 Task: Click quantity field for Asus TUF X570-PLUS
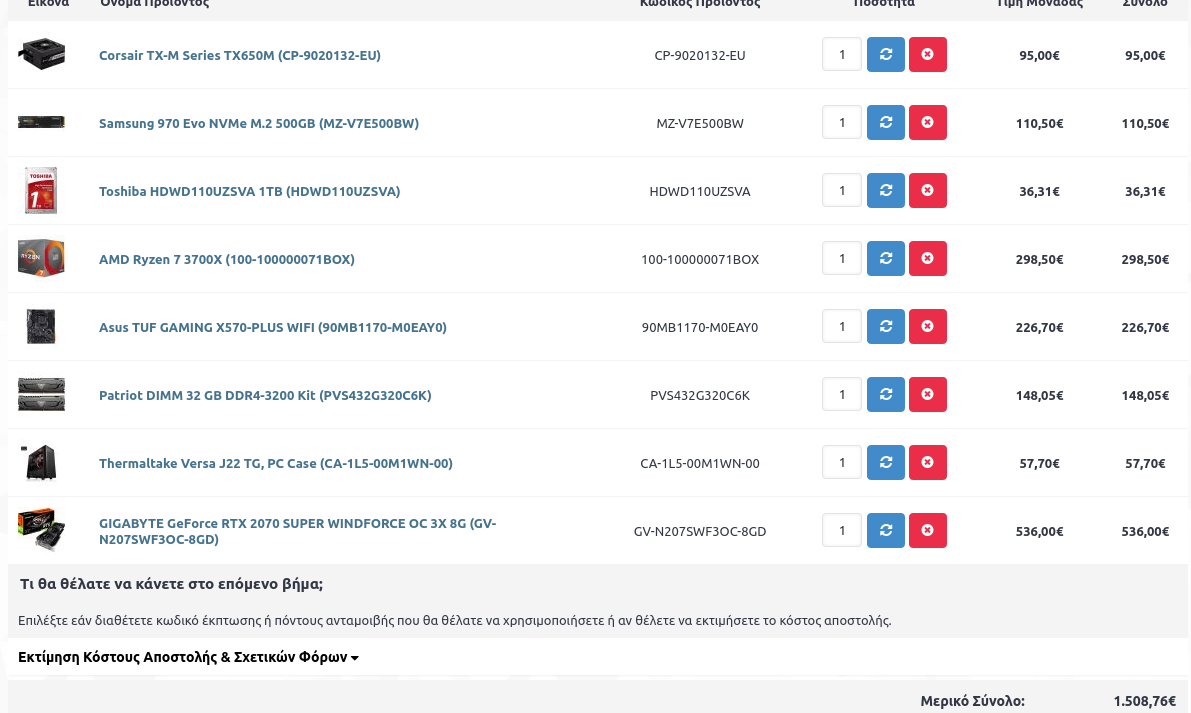pyautogui.click(x=842, y=327)
